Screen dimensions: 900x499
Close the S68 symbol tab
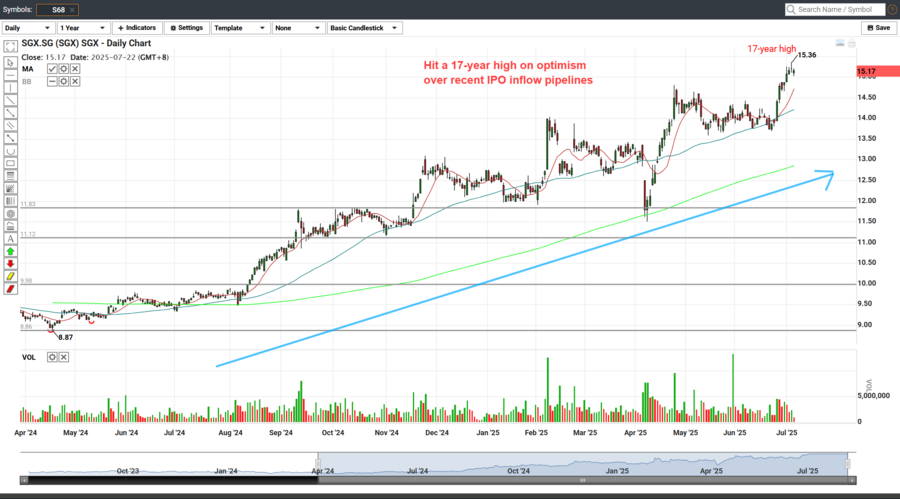(72, 10)
